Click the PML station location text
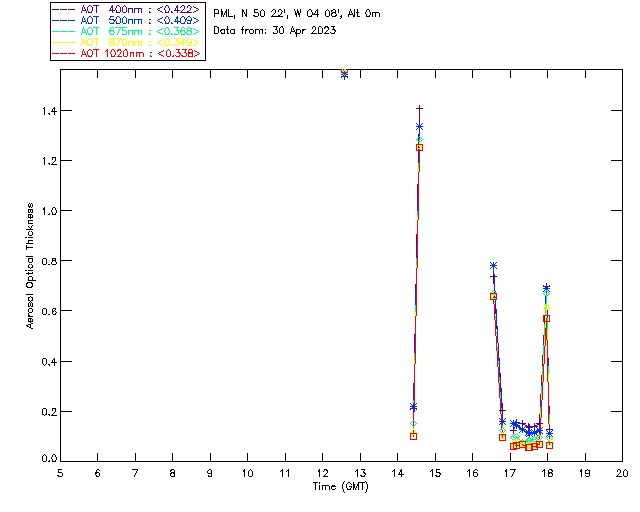640x512 pixels. tap(297, 14)
